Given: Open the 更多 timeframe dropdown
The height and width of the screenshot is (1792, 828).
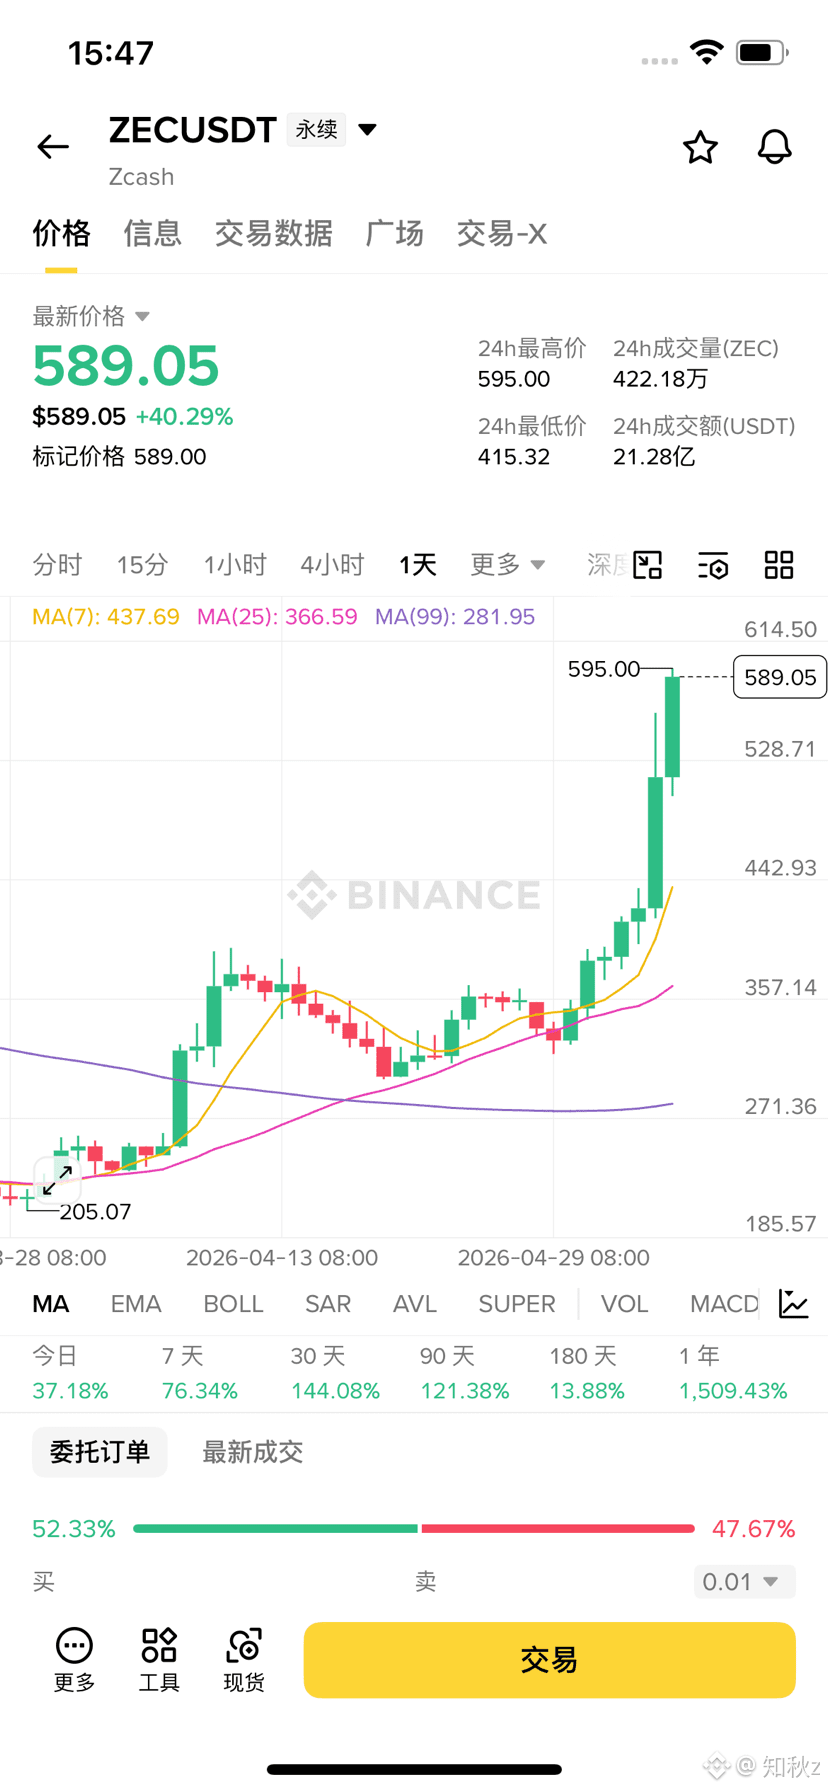Looking at the screenshot, I should click(x=508, y=564).
